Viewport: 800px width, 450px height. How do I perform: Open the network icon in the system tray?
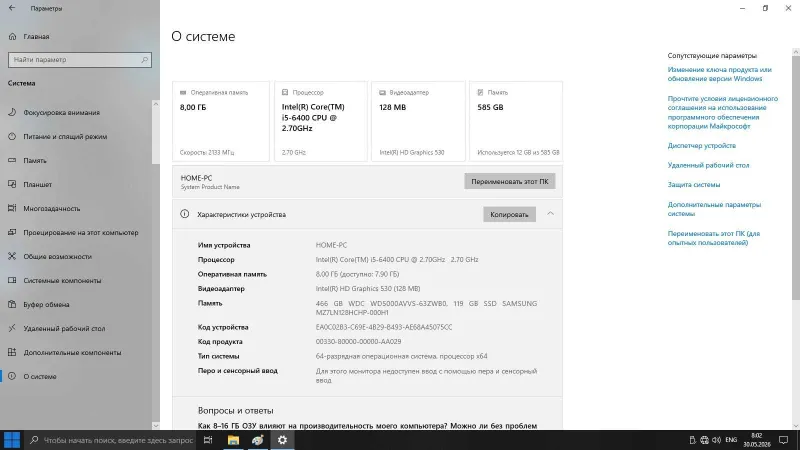coord(705,440)
